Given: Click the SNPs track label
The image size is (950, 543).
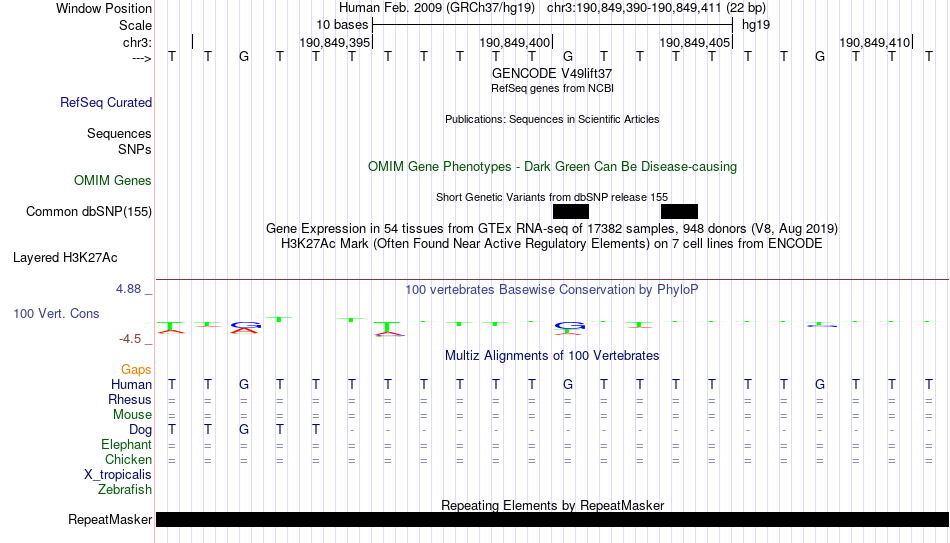Looking at the screenshot, I should point(135,149).
